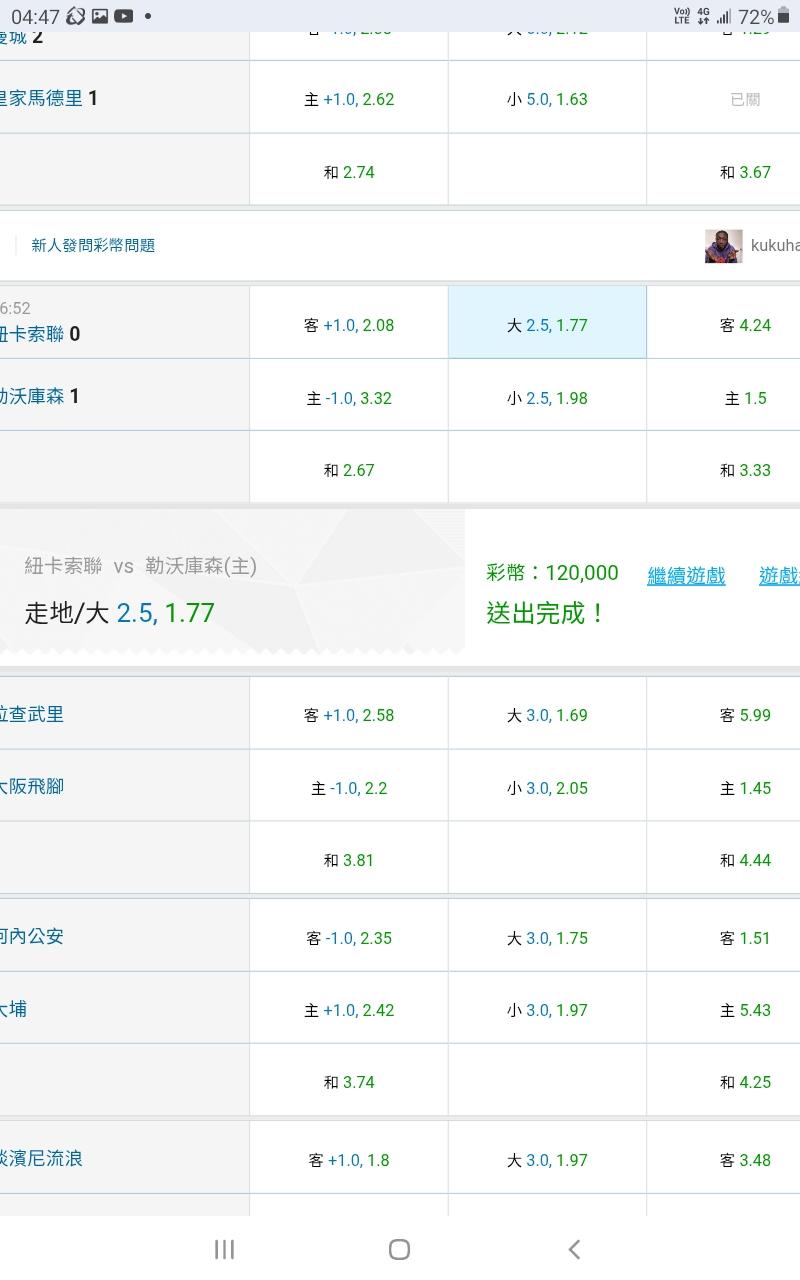
Task: Choose 小 3.0, 2.05 under odds
Action: [x=547, y=788]
